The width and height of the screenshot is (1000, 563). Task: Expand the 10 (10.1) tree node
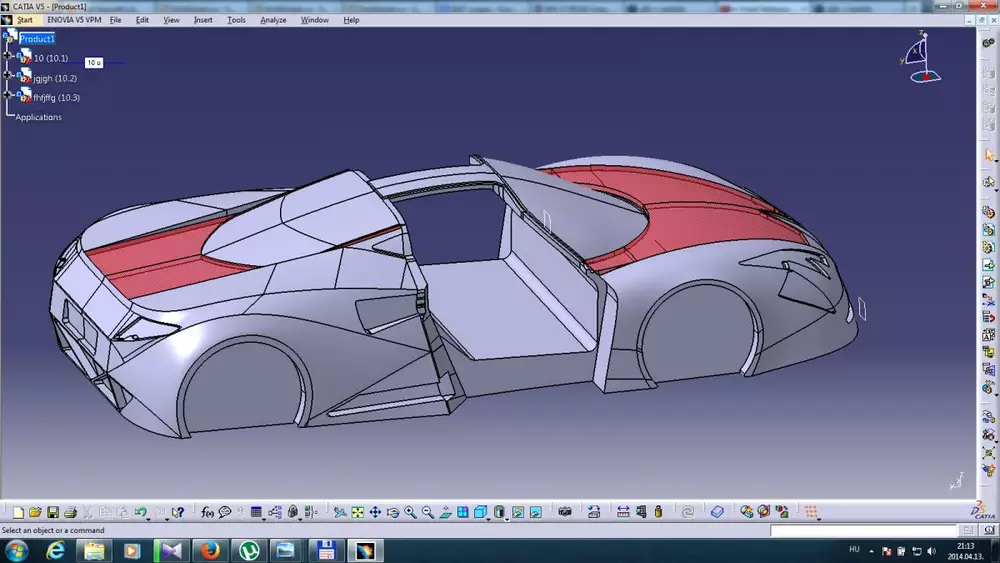coord(8,57)
